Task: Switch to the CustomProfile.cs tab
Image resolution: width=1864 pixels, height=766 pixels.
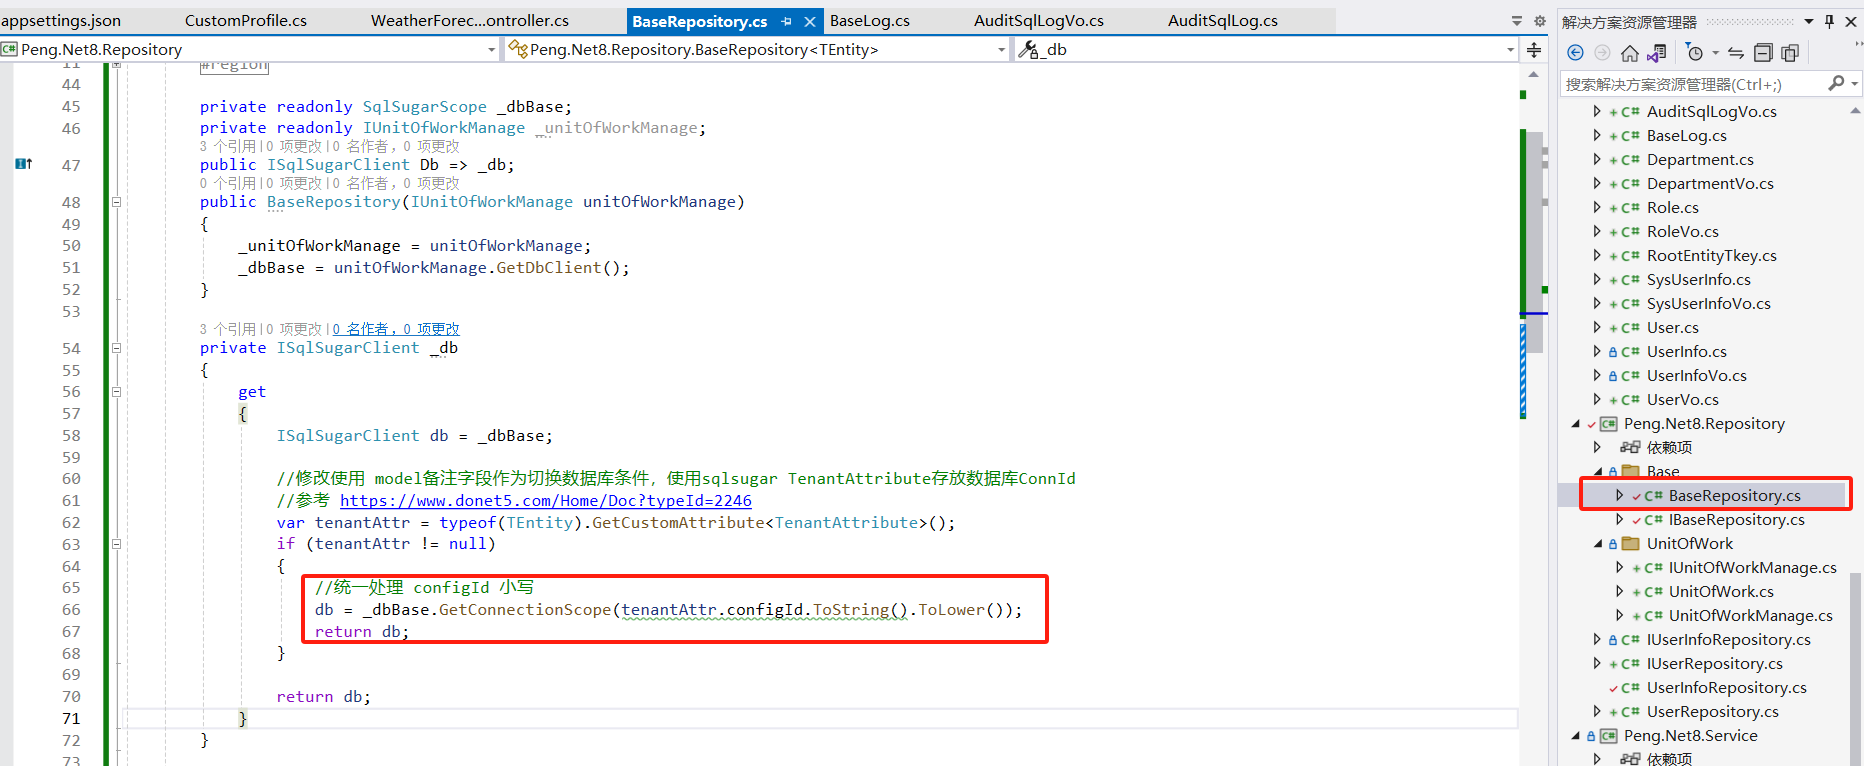Action: point(246,20)
